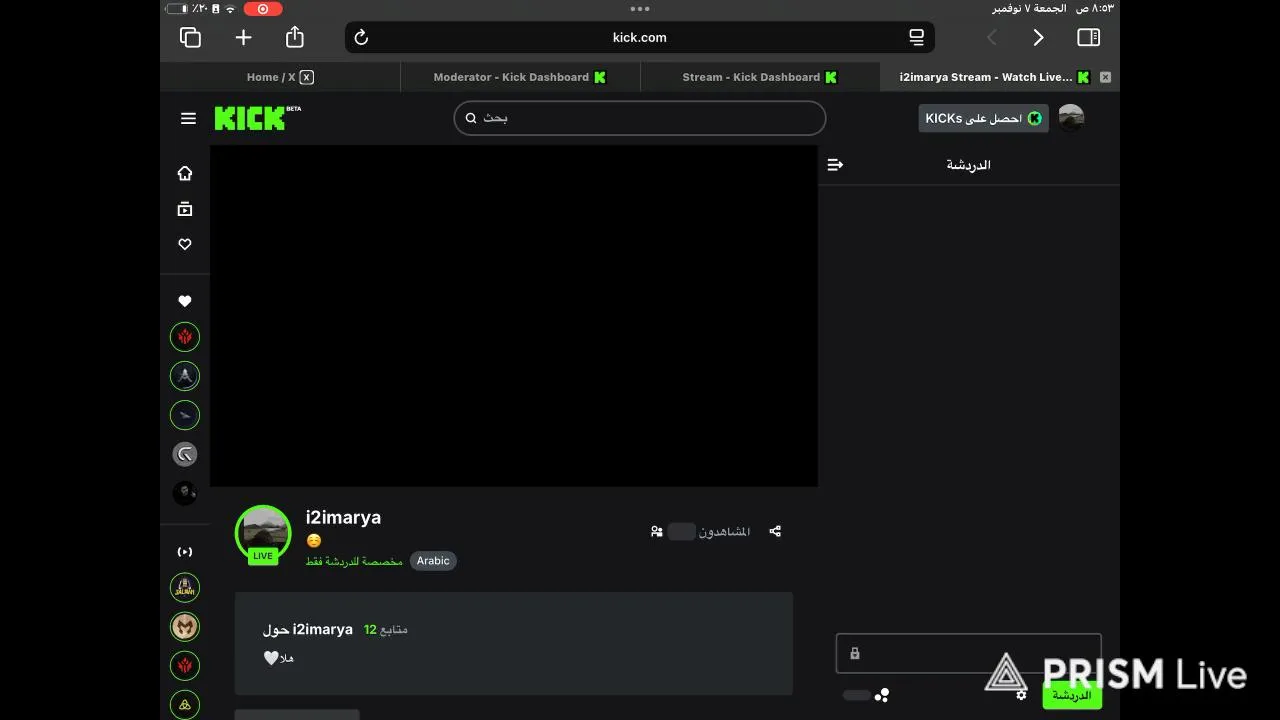
Task: Click the black video player area
Action: pos(514,316)
